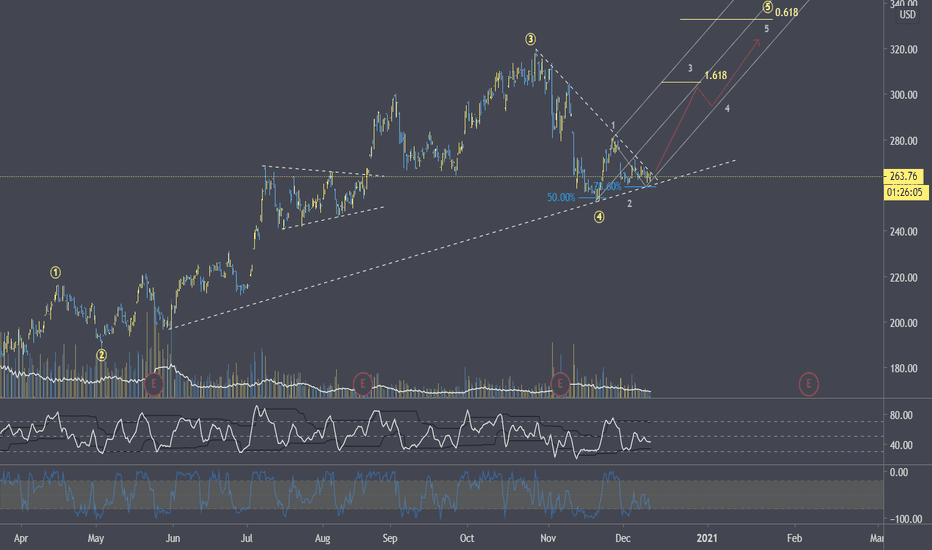The height and width of the screenshot is (550, 932).
Task: Select the circled wave 4 label
Action: [x=599, y=217]
